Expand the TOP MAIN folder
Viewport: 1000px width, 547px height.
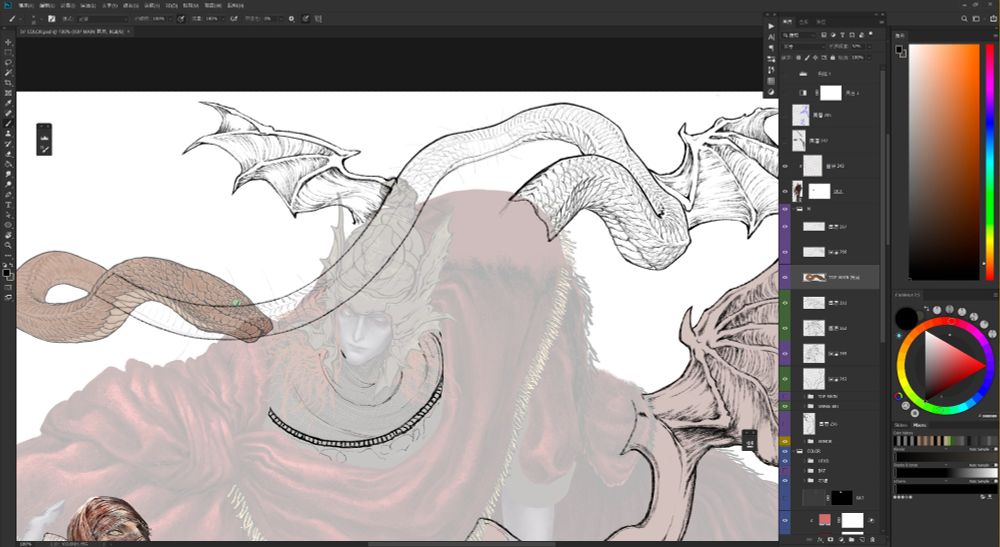(x=802, y=396)
